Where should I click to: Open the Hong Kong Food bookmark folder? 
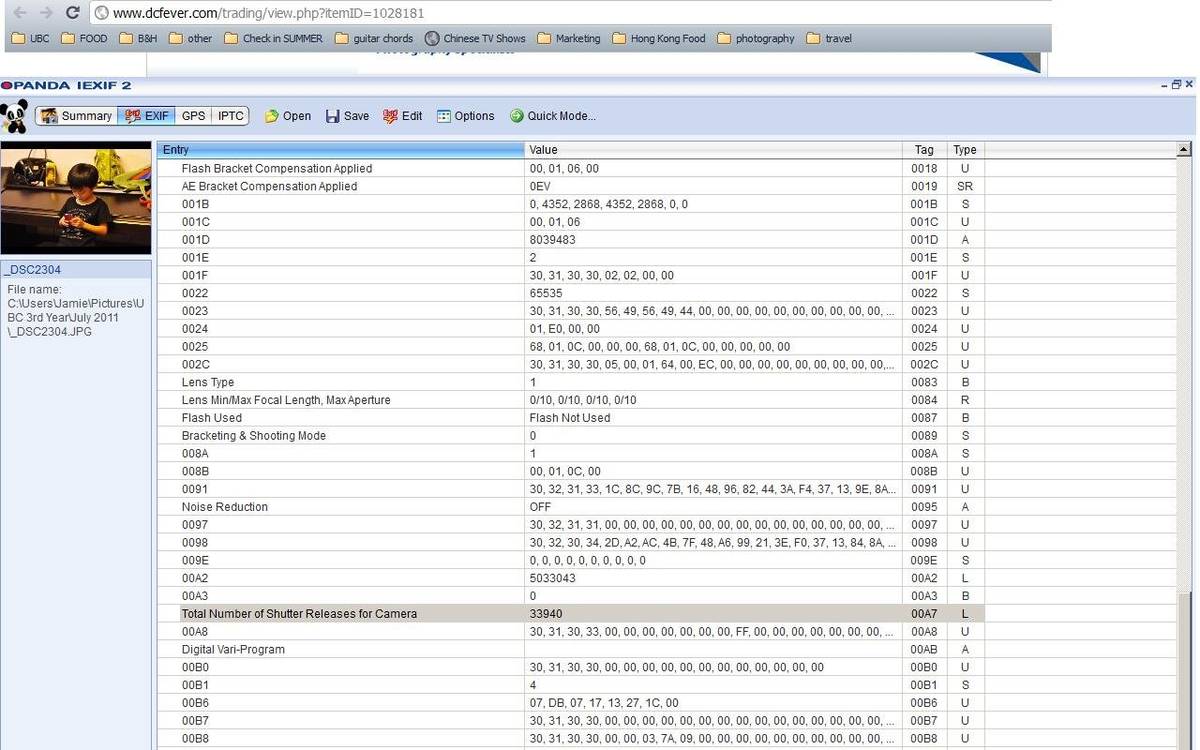point(658,38)
